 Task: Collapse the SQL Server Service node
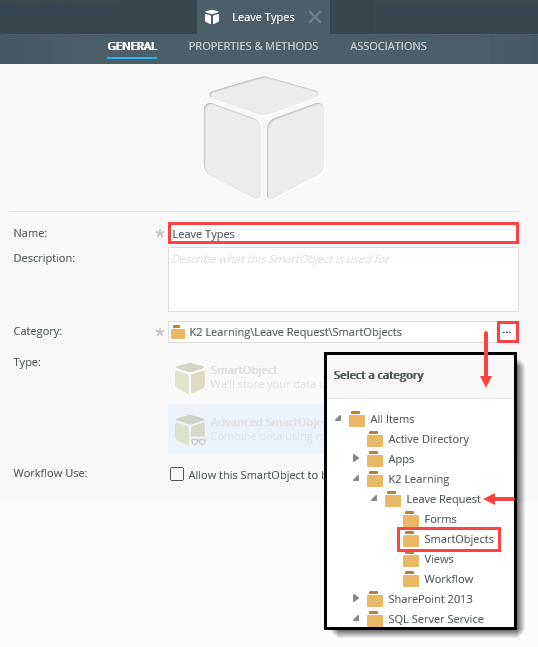[357, 618]
